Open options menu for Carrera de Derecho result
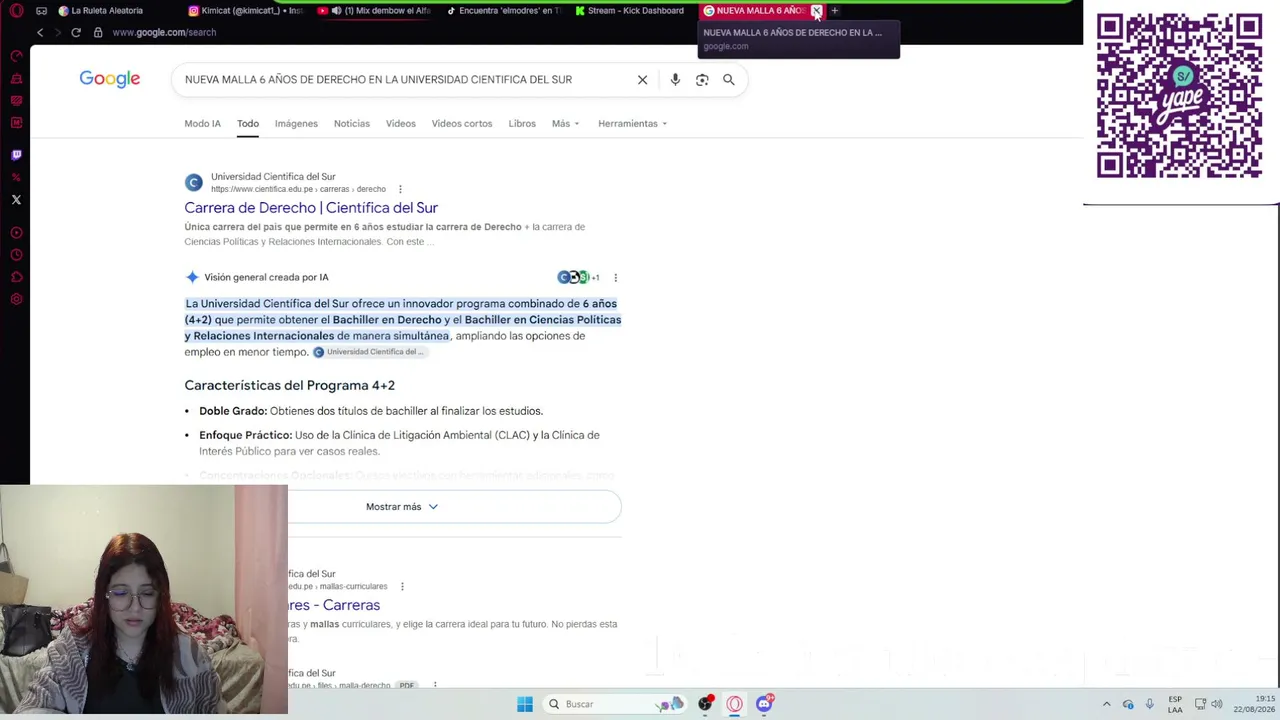Image resolution: width=1280 pixels, height=720 pixels. pos(400,189)
